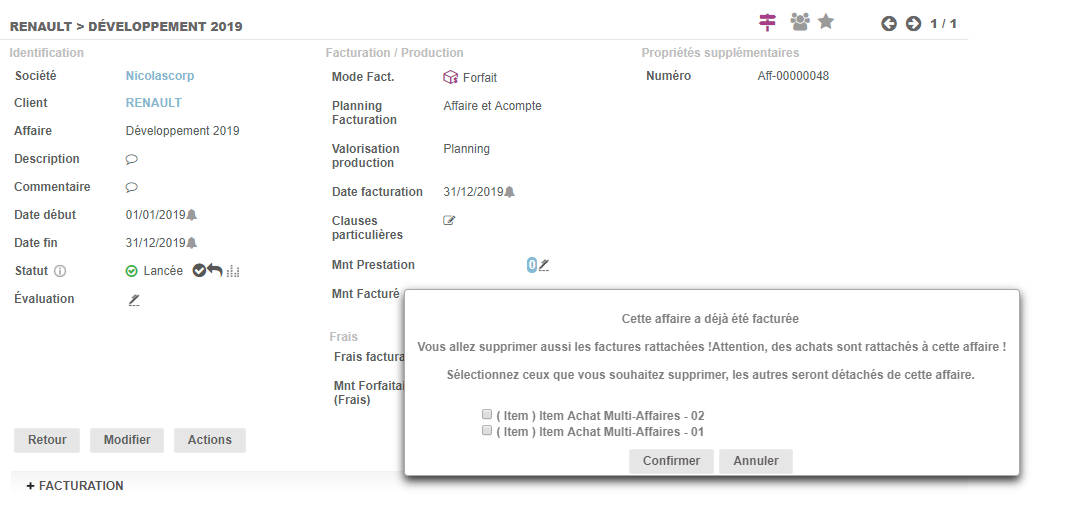The width and height of the screenshot is (1074, 509).
Task: Go to the previous record arrow
Action: click(x=888, y=24)
